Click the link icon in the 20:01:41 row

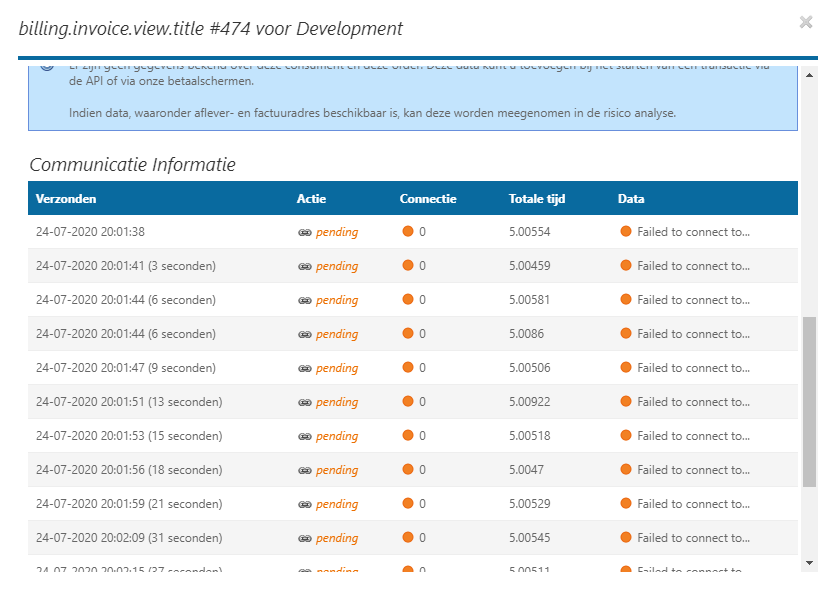pos(305,266)
